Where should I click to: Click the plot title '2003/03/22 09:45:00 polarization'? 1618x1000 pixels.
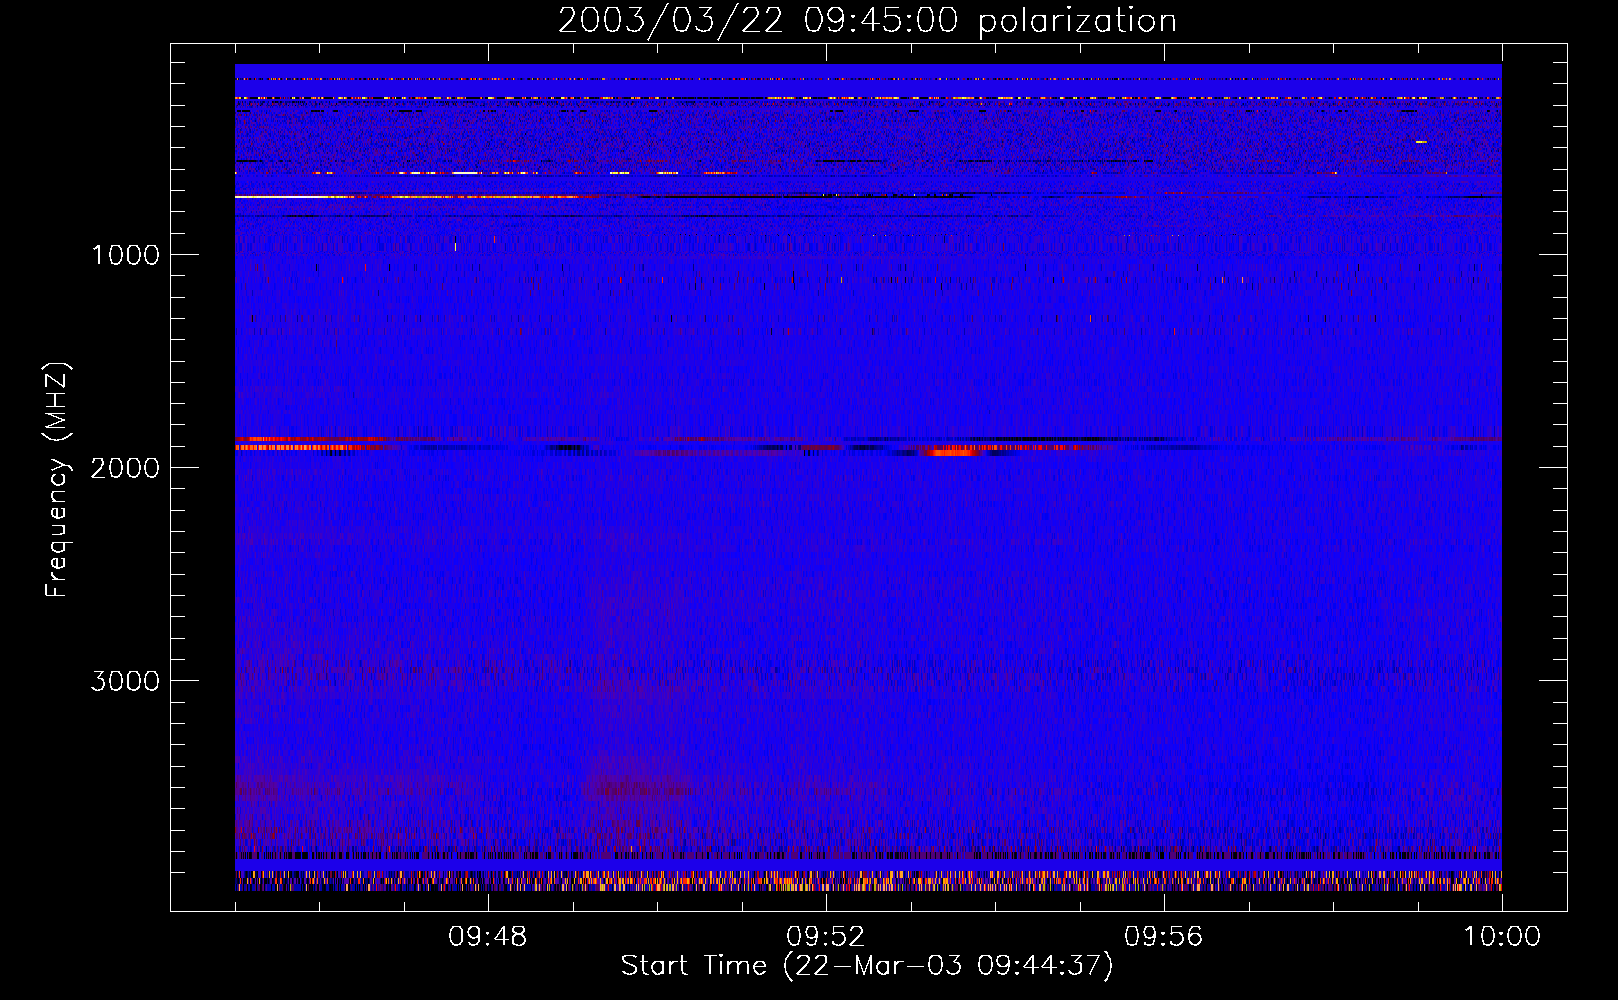(x=867, y=21)
